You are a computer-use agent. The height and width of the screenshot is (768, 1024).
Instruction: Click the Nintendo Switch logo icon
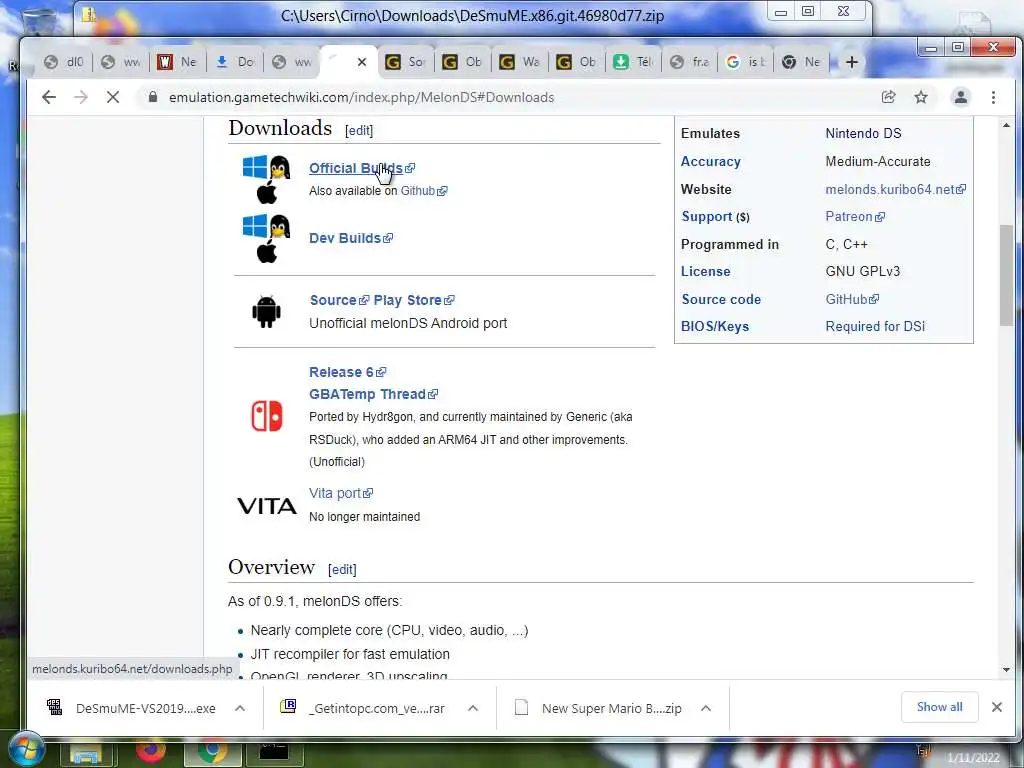pos(266,416)
